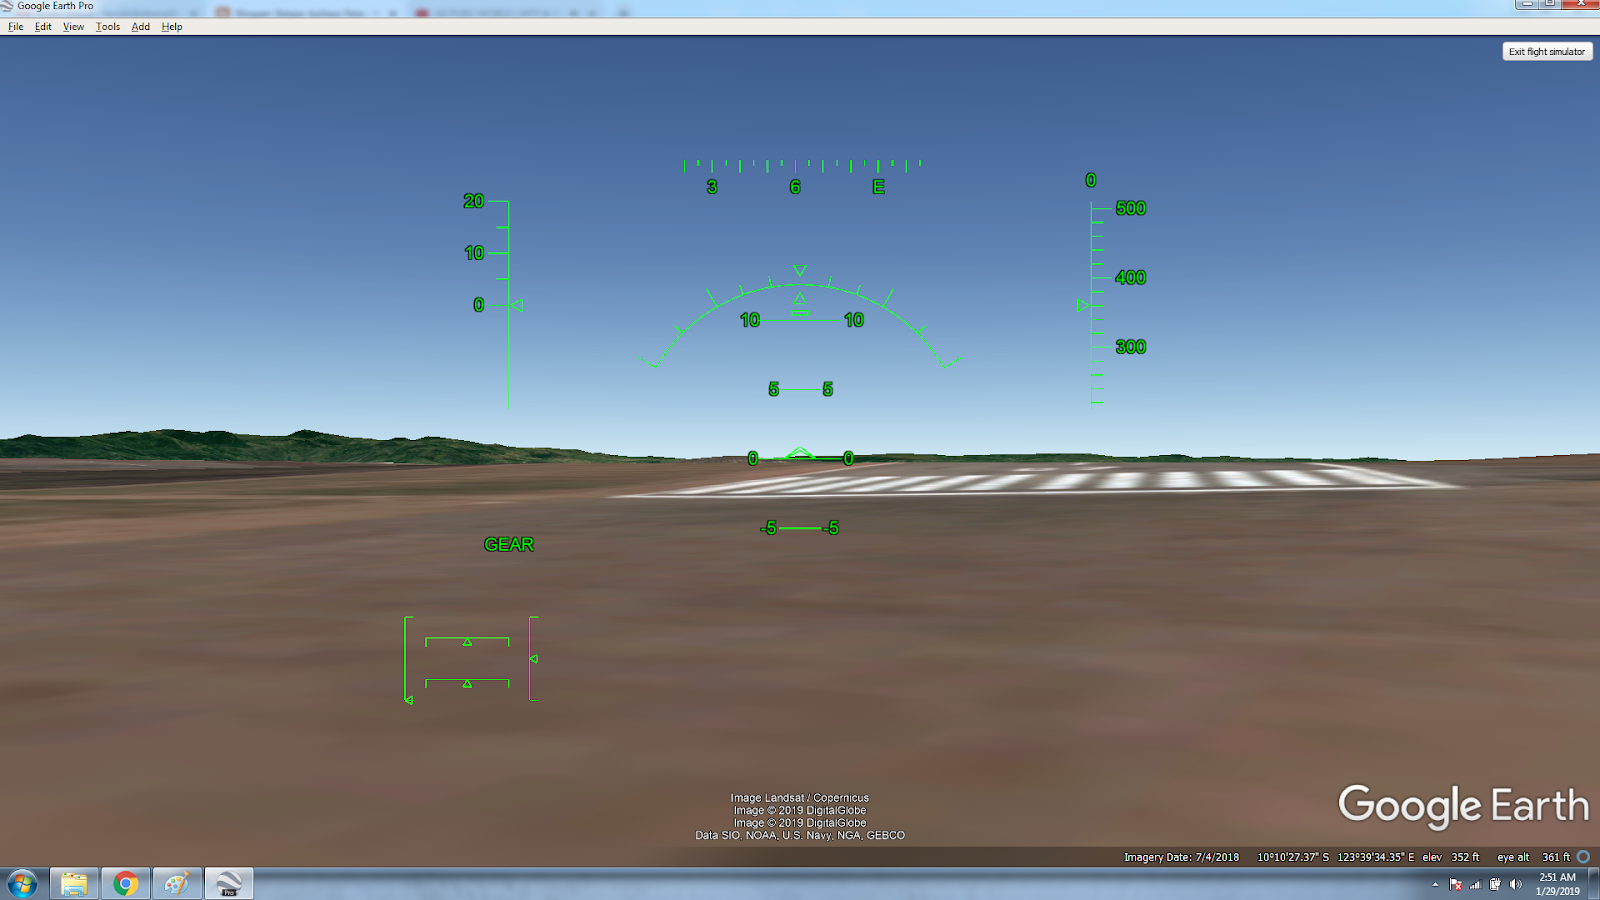Click the Windows Start orb
This screenshot has width=1600, height=900.
21,884
